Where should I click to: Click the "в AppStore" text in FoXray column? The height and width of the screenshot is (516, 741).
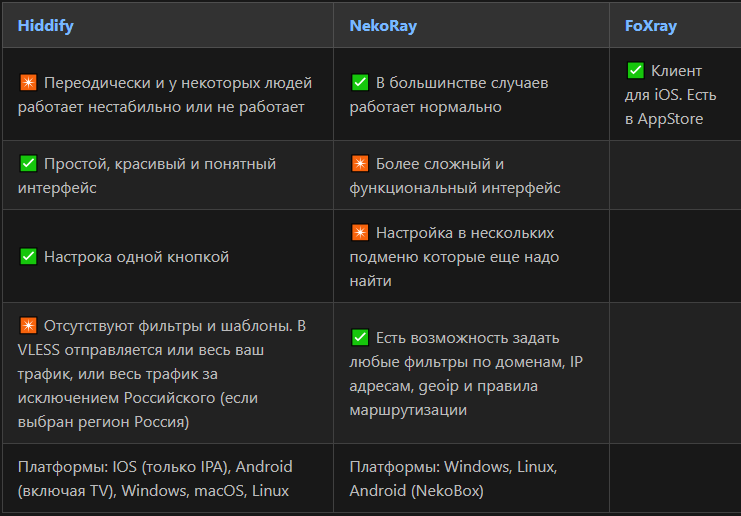[x=664, y=119]
